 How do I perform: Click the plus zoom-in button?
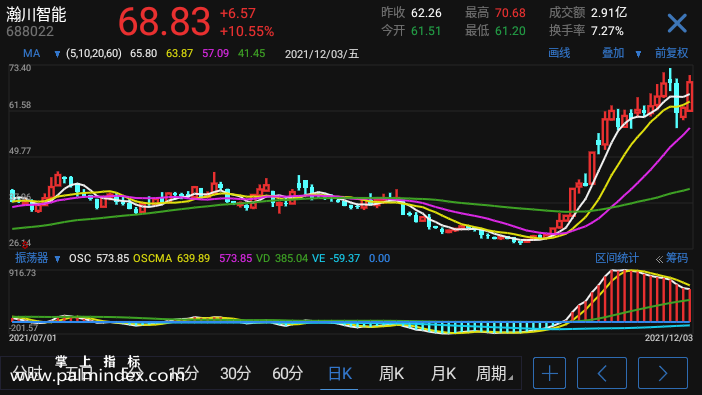click(x=549, y=373)
